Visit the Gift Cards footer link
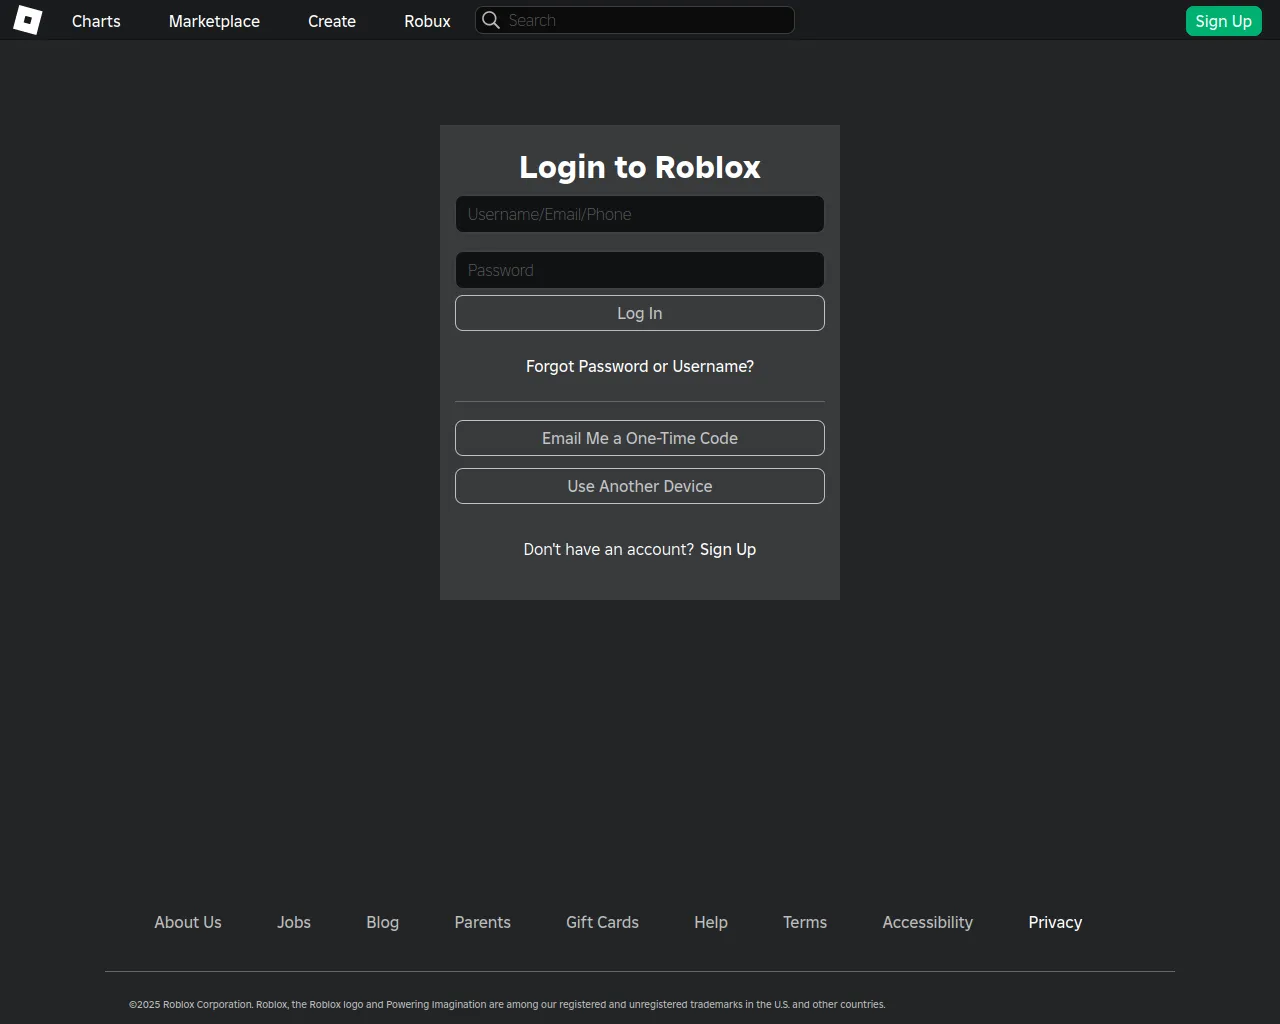The image size is (1280, 1024). (x=602, y=922)
